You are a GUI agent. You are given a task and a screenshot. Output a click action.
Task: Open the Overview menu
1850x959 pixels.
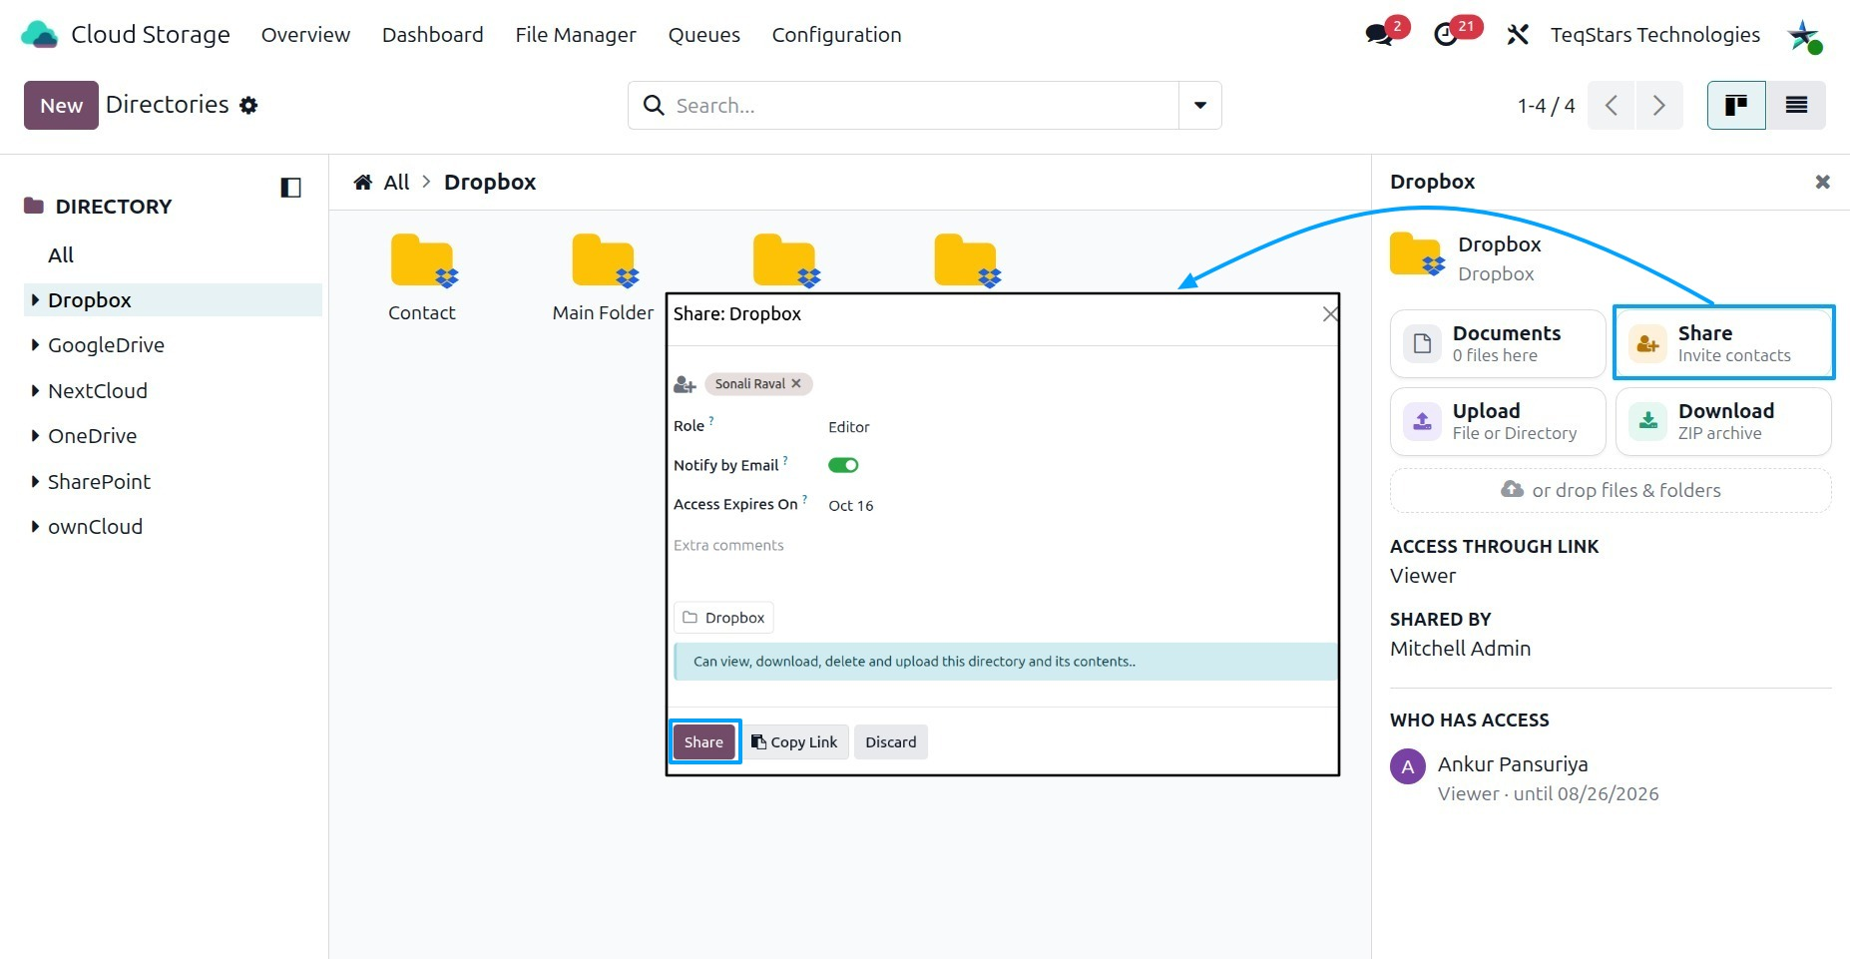tap(306, 35)
